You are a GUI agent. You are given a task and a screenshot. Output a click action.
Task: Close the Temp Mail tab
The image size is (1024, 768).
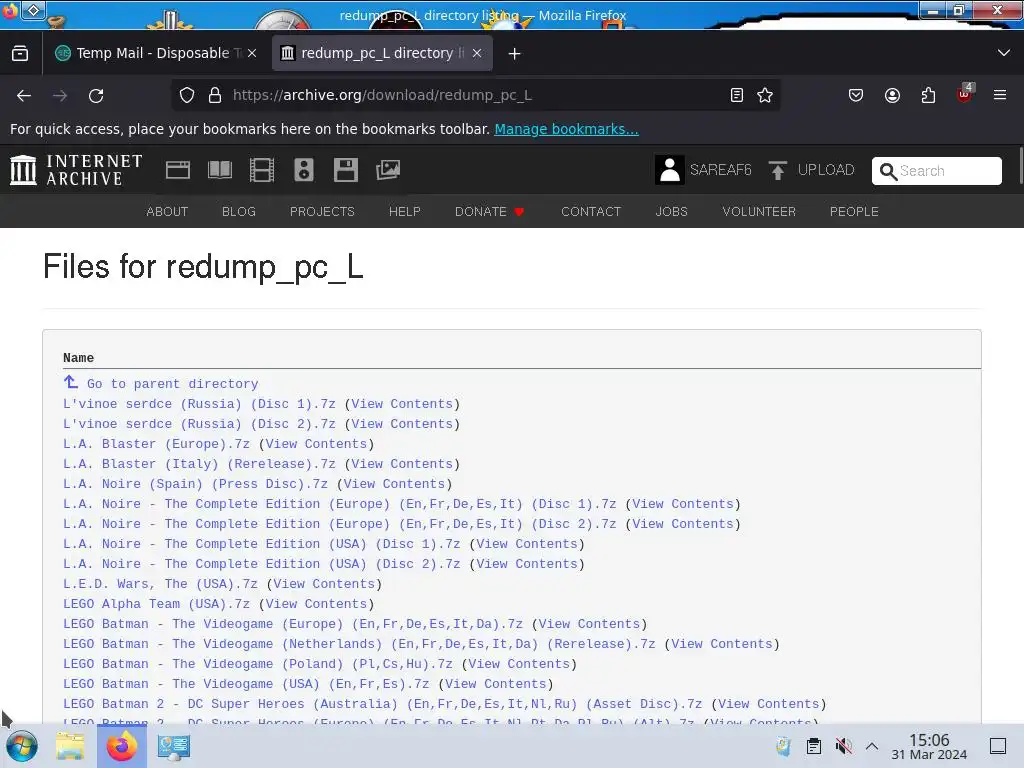pos(252,53)
